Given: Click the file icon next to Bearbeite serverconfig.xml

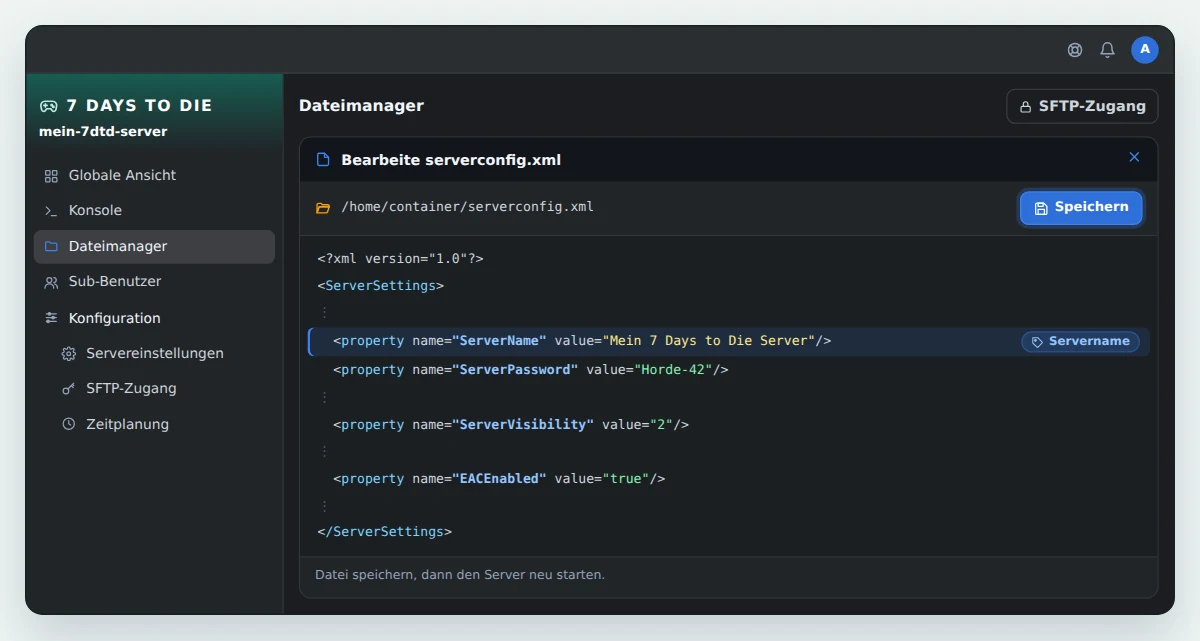Looking at the screenshot, I should click(323, 160).
